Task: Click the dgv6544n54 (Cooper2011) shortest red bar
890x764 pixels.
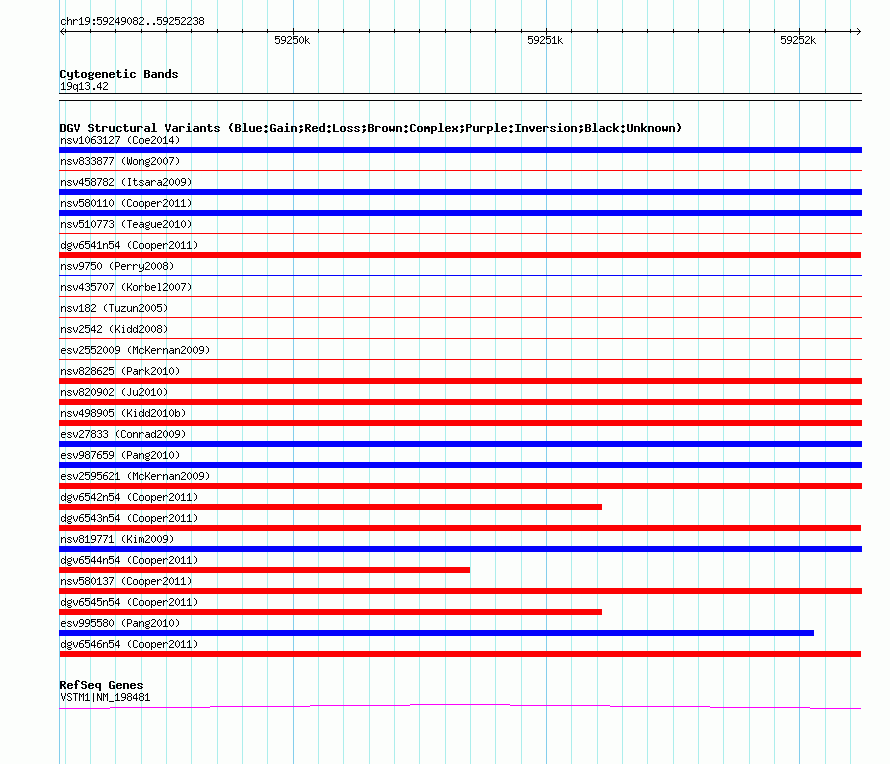Action: point(265,570)
